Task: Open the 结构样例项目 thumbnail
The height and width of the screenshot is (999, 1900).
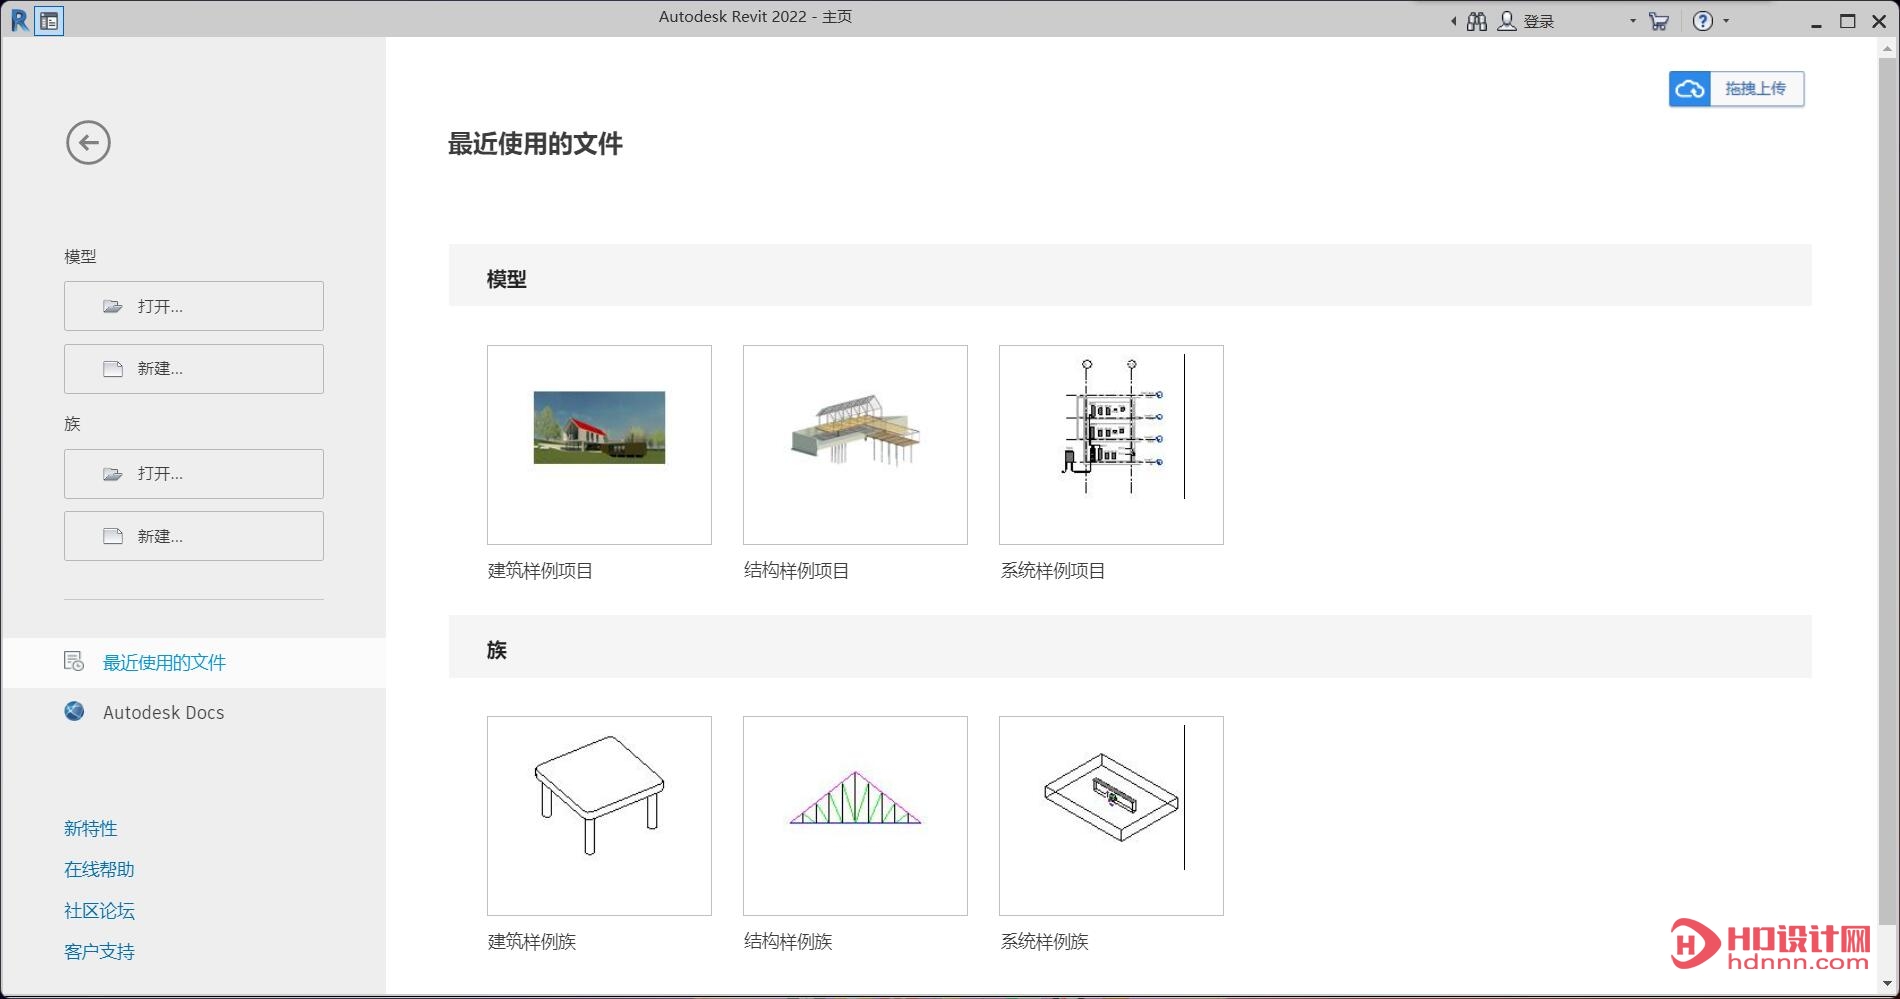Action: point(855,445)
